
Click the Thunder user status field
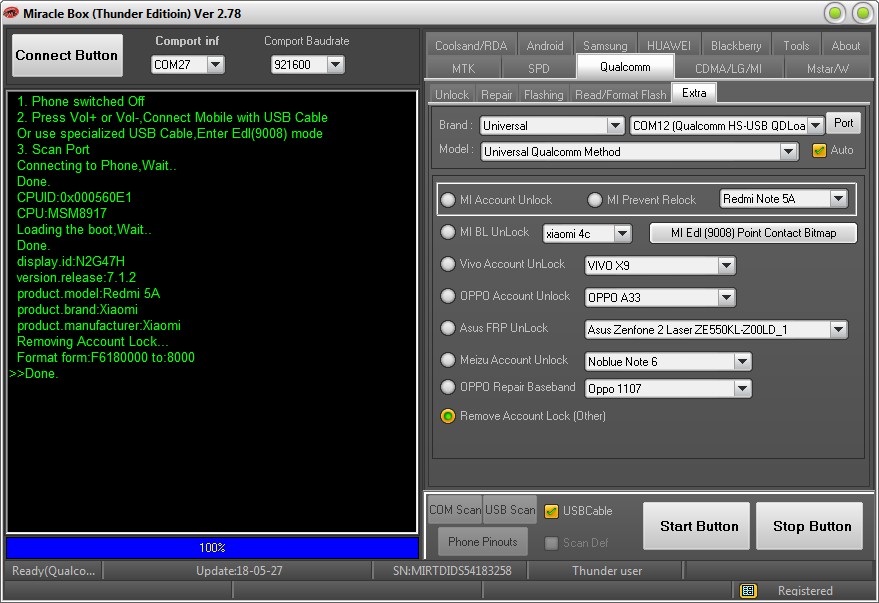(x=607, y=571)
